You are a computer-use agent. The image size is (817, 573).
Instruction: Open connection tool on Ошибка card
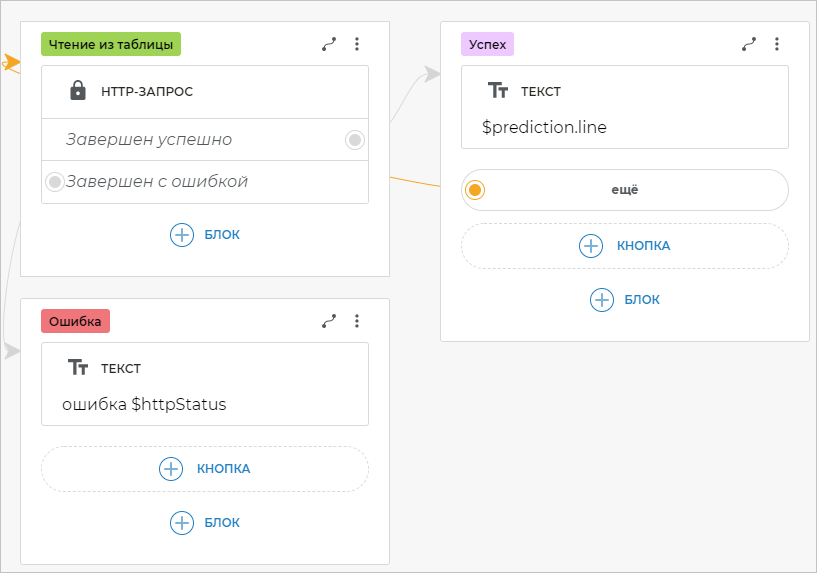click(328, 321)
